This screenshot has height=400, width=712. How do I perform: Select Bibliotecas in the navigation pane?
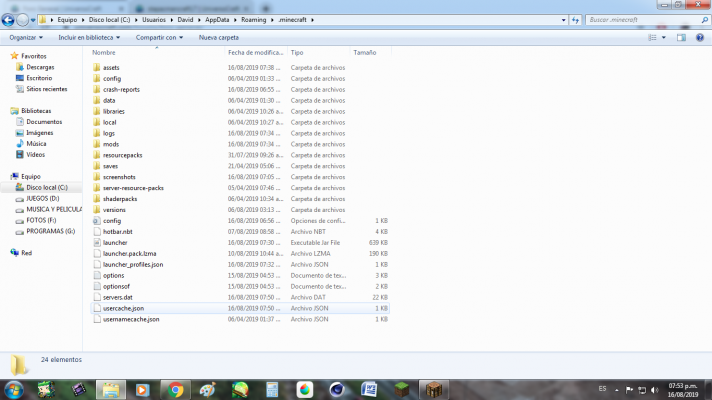[x=36, y=111]
